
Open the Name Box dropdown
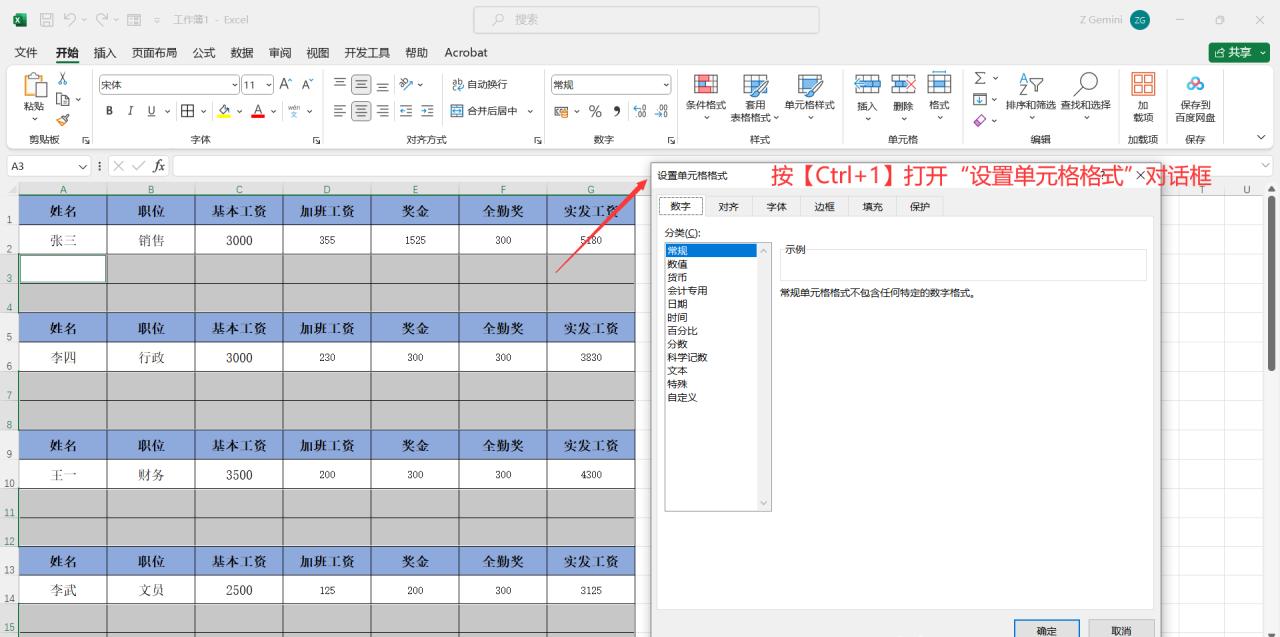click(83, 166)
